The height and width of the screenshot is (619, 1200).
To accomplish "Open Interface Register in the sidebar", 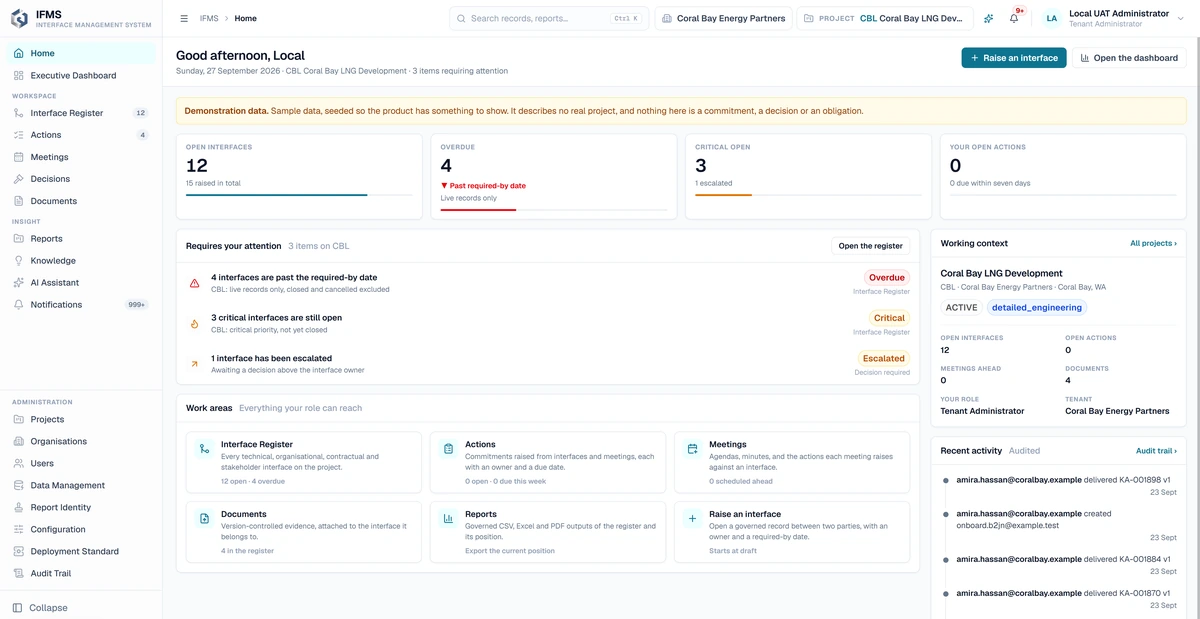I will tap(81, 113).
